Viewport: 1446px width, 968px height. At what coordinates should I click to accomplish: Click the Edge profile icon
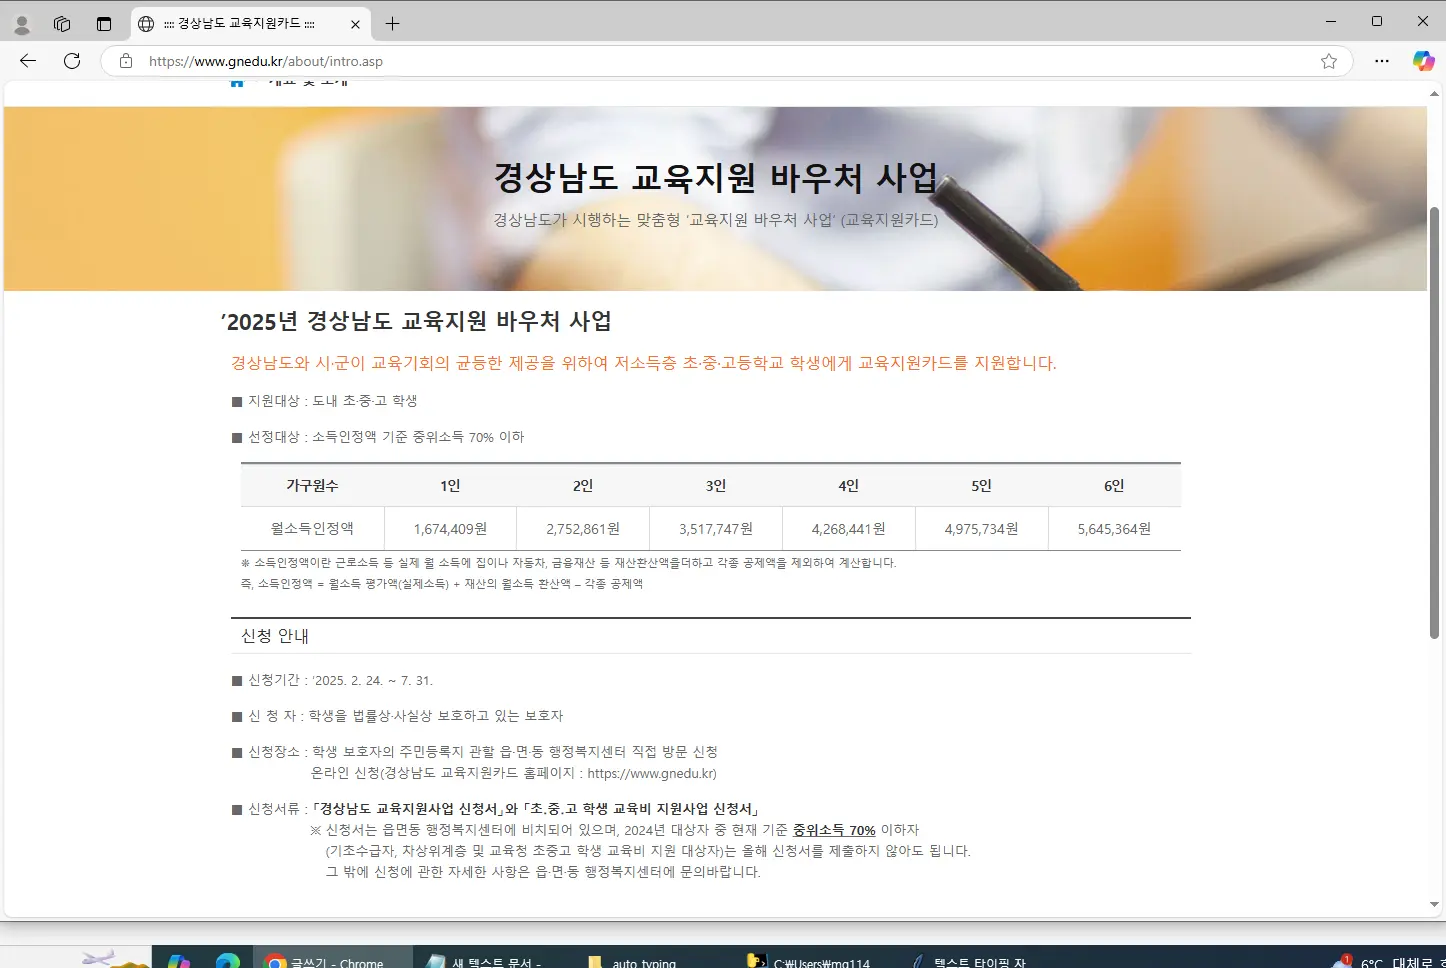(21, 22)
